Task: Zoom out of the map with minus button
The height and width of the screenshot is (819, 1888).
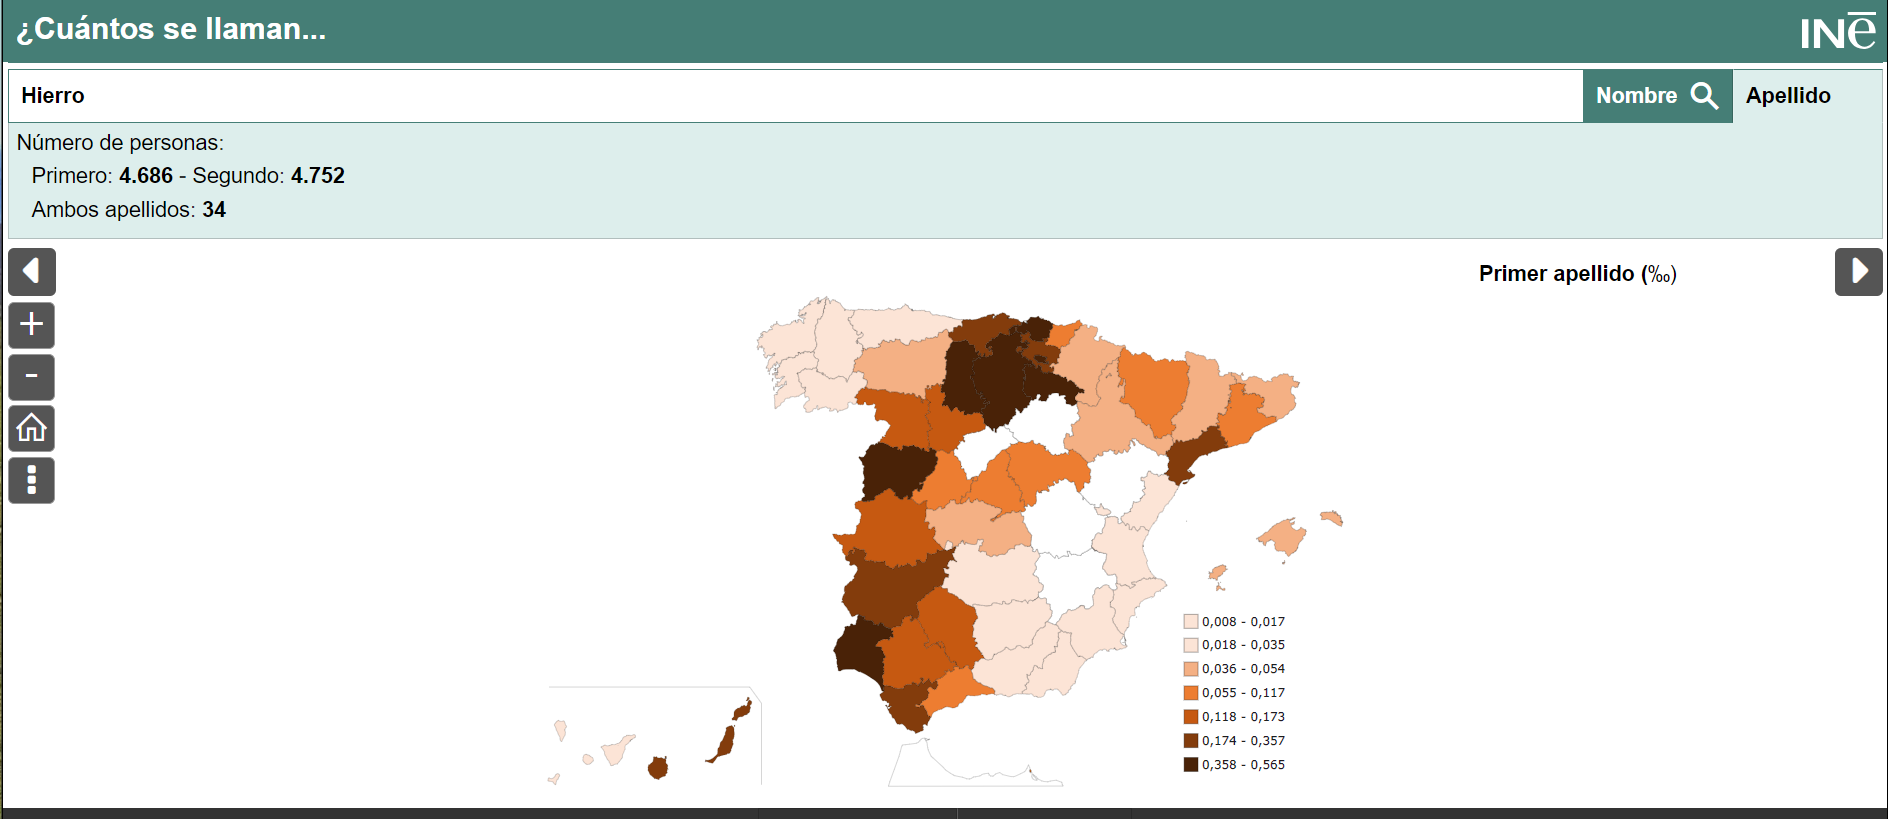Action: [x=32, y=377]
